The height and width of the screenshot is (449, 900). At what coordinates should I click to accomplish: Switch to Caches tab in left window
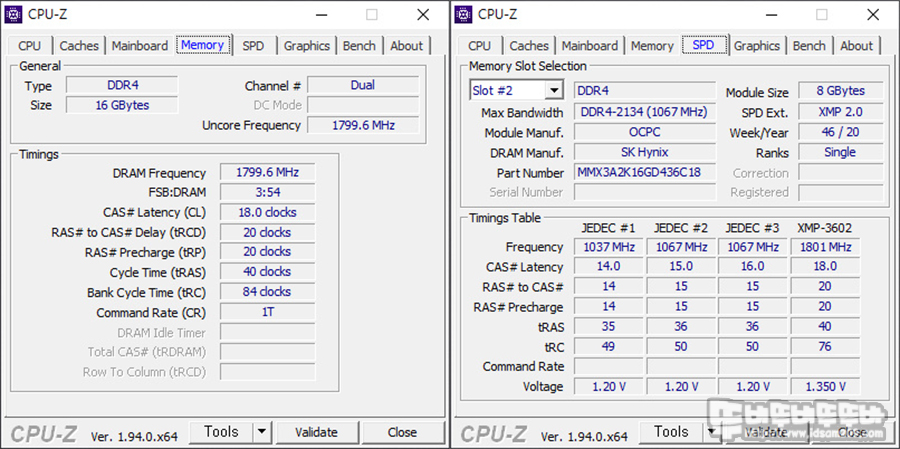click(x=79, y=46)
